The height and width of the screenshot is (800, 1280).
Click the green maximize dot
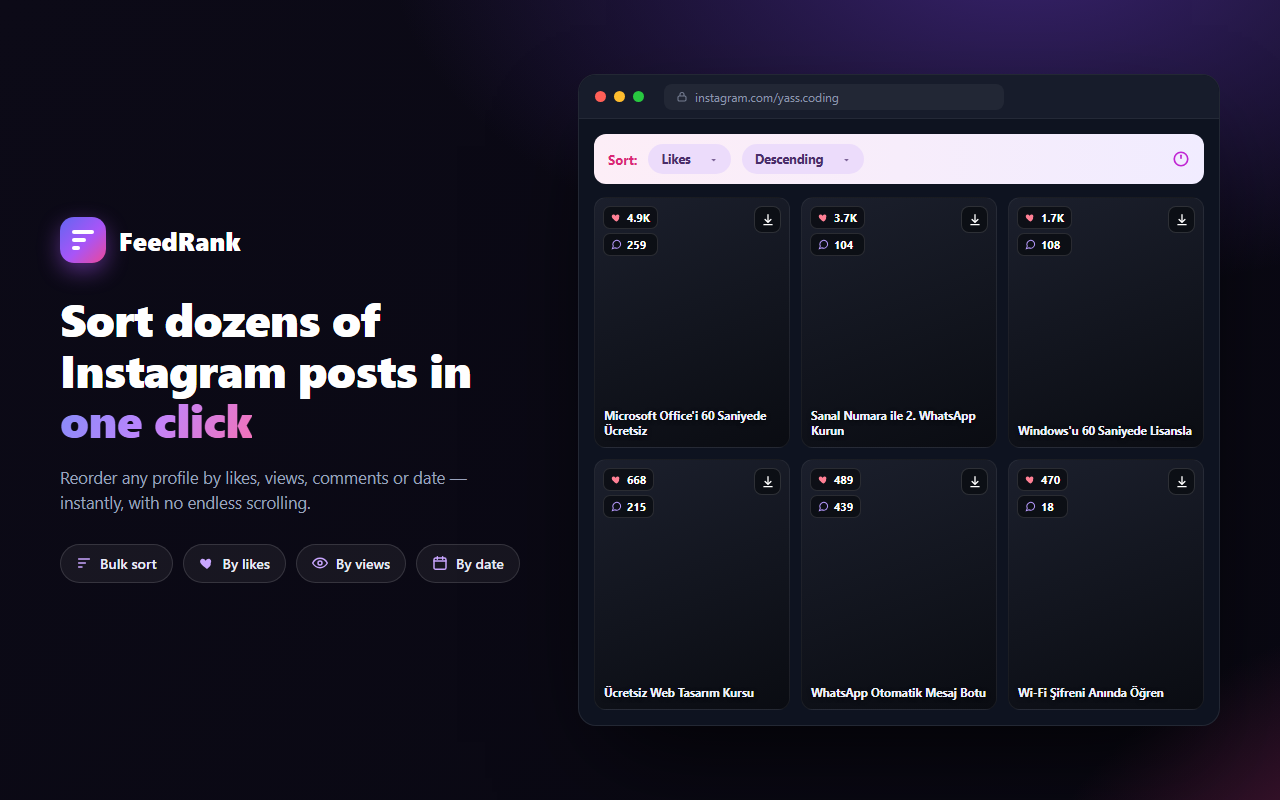point(638,97)
